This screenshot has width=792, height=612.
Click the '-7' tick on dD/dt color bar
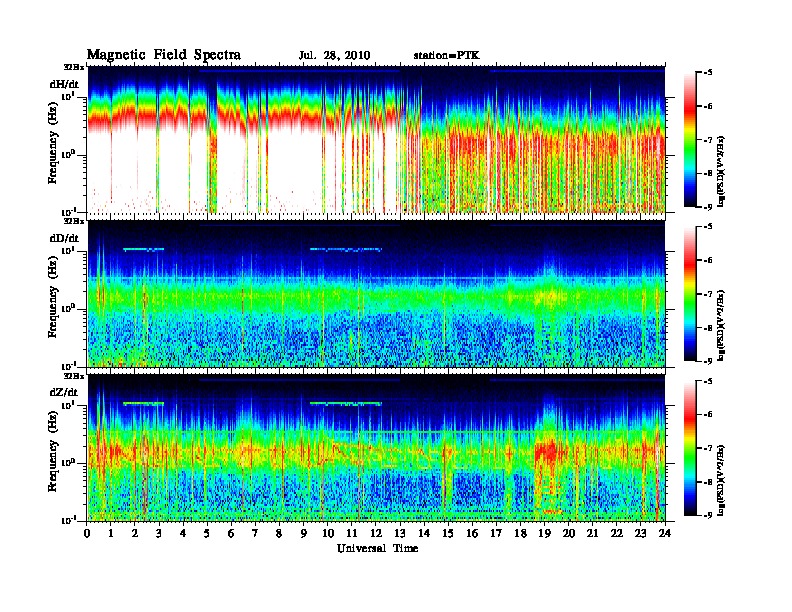click(x=708, y=294)
